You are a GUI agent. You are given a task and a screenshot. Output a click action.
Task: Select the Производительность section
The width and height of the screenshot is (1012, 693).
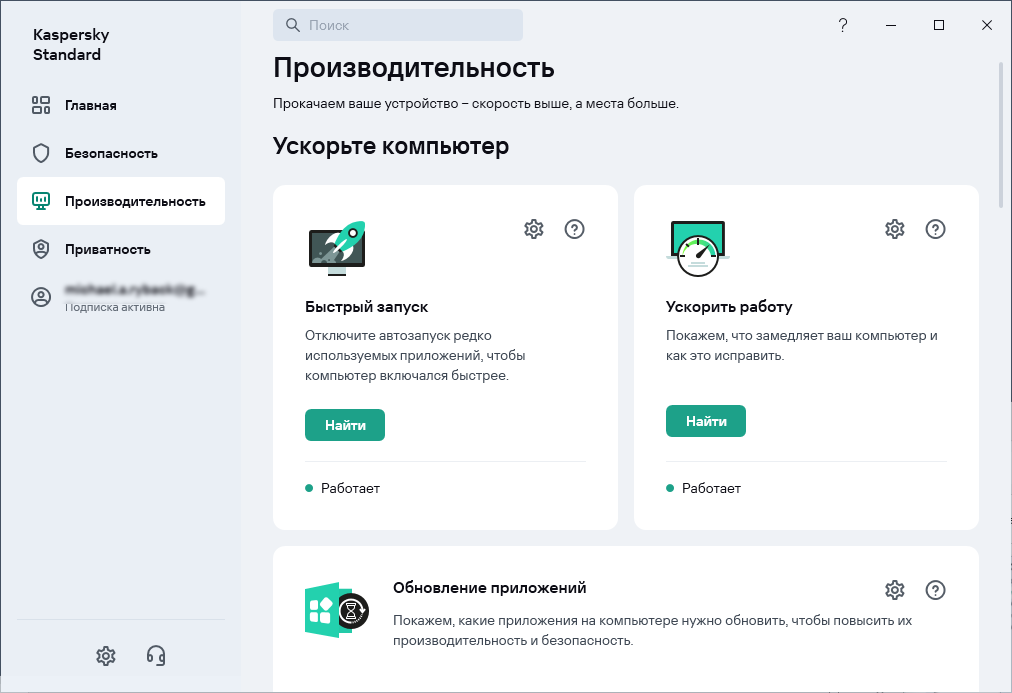pyautogui.click(x=121, y=201)
